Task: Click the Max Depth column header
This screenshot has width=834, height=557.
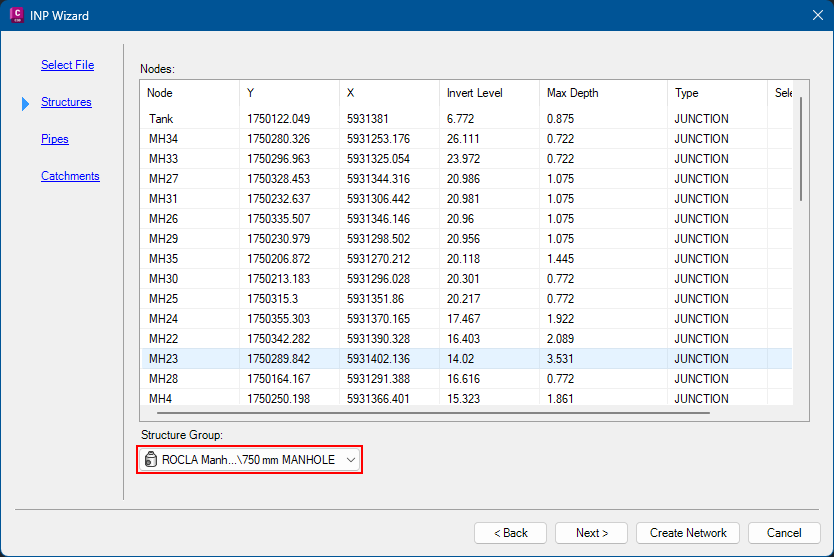Action: 603,93
